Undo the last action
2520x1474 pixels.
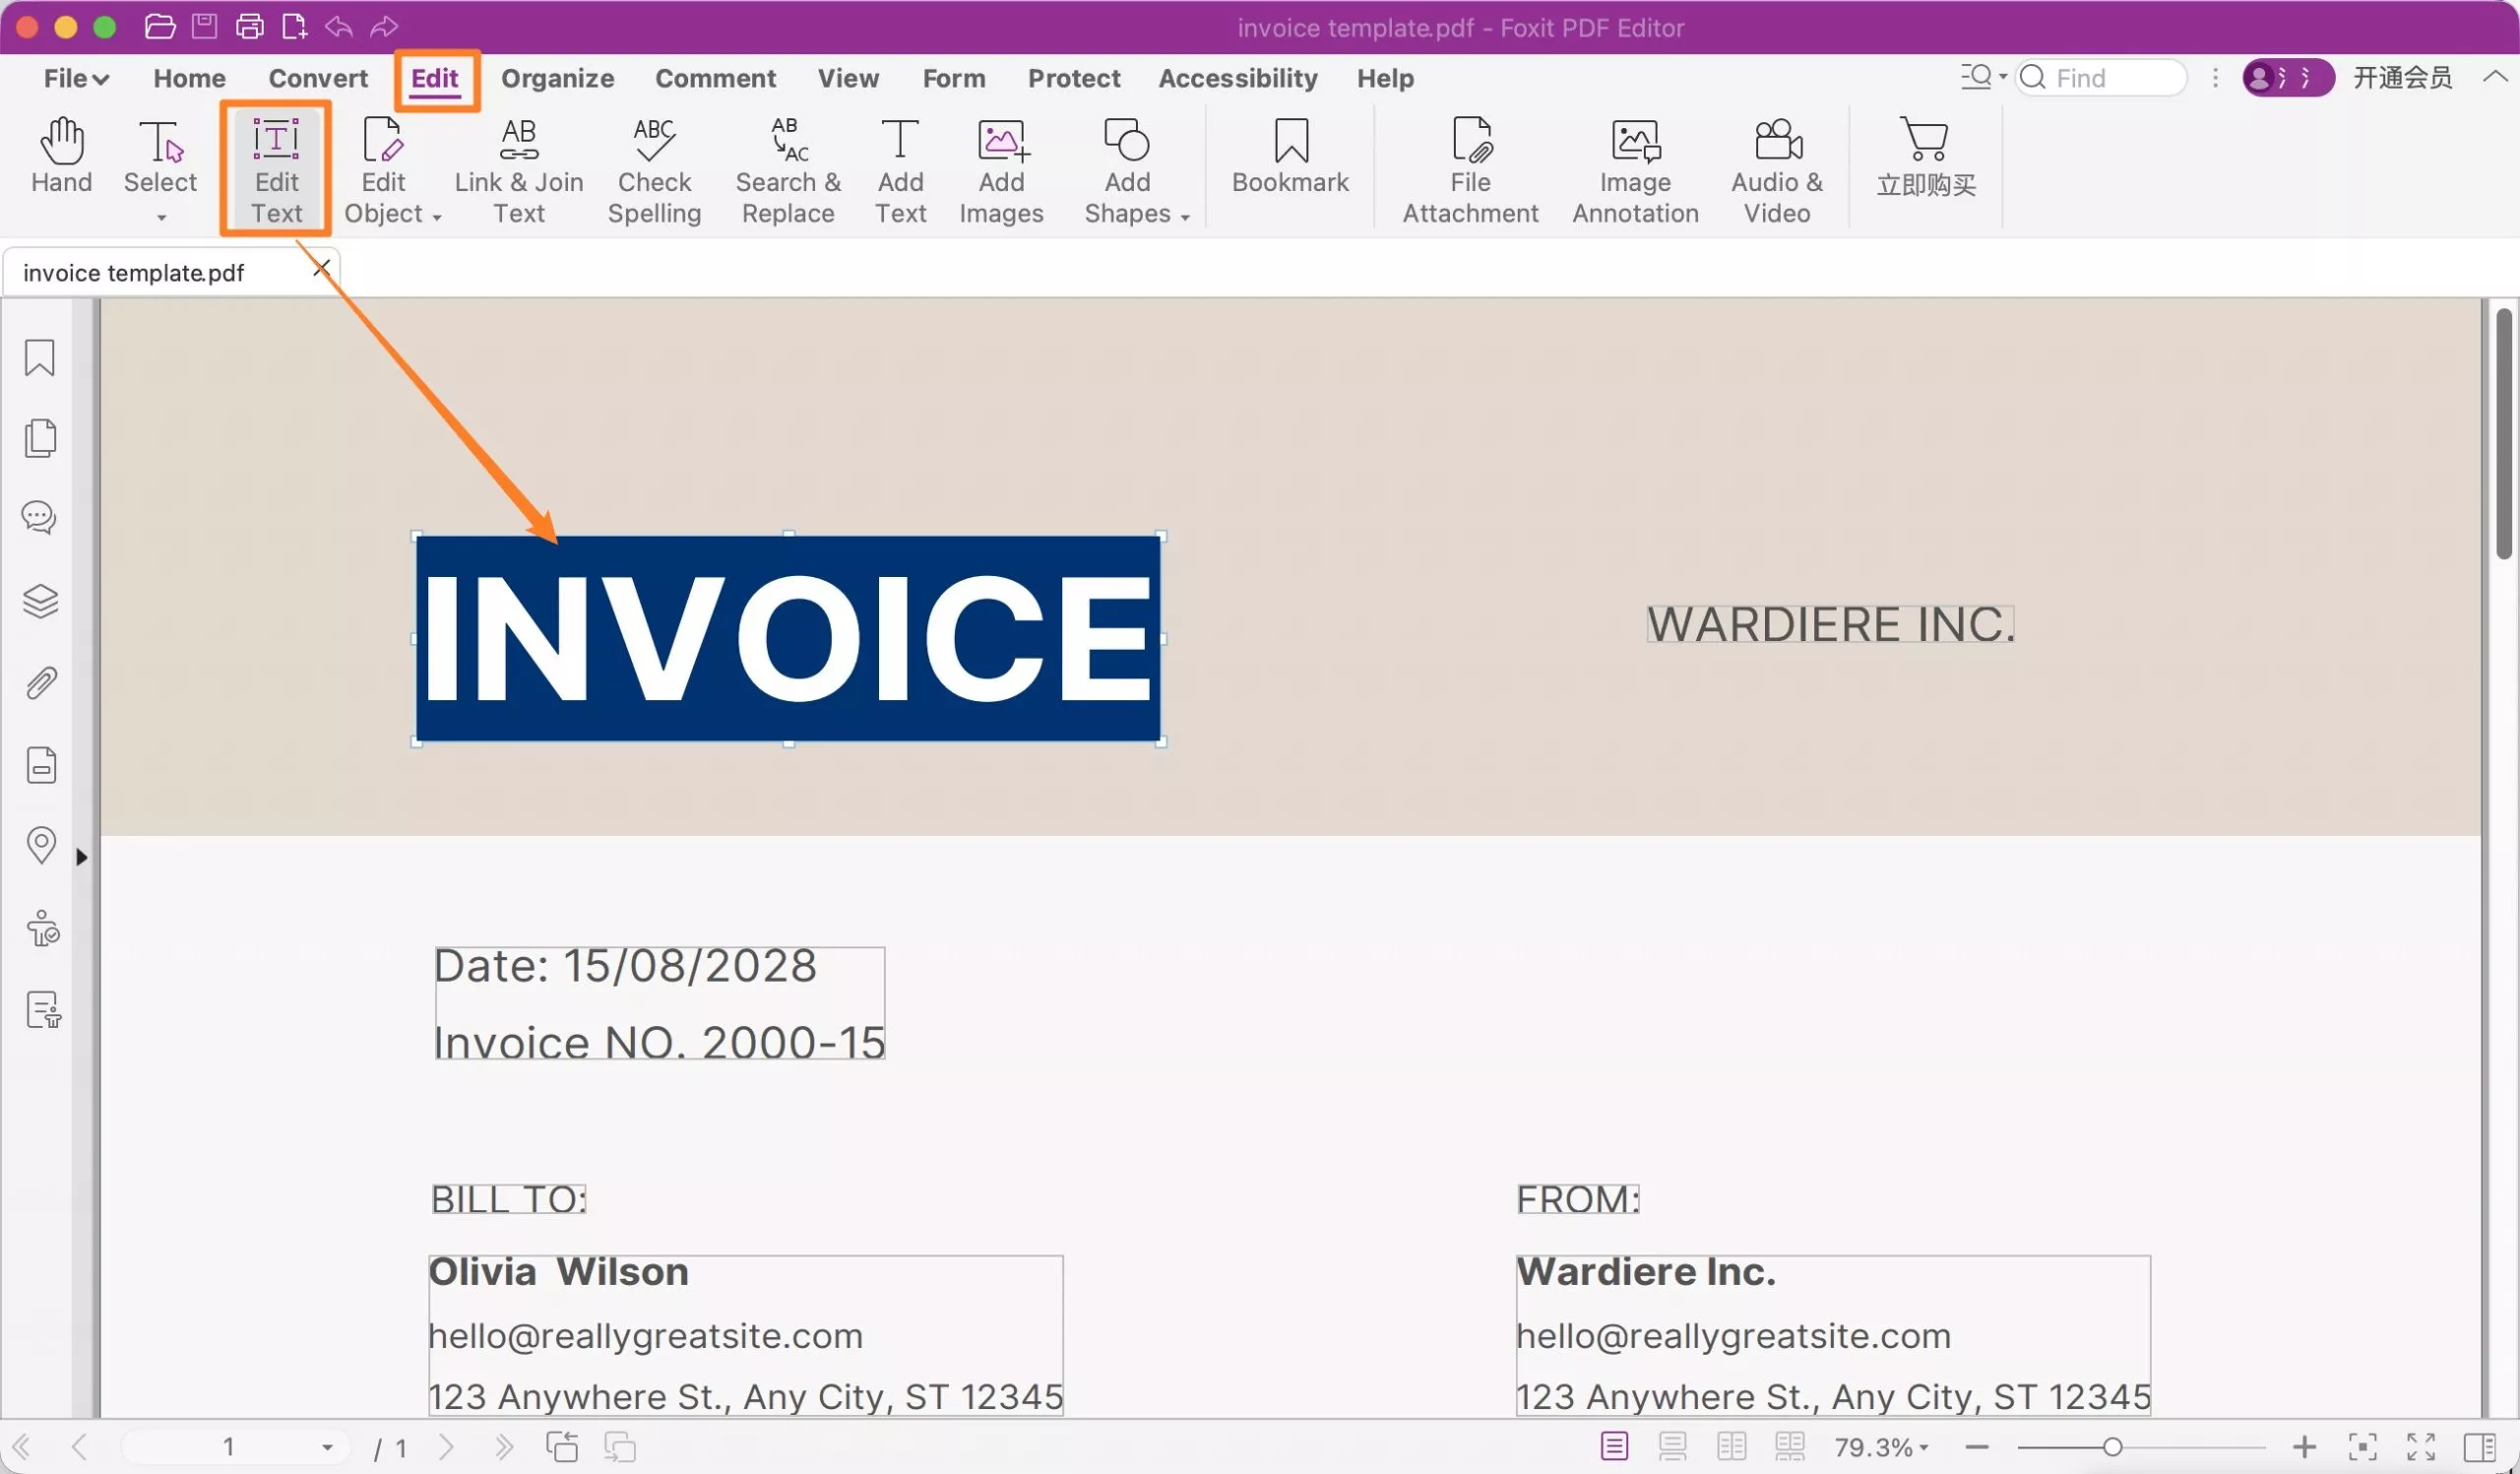[x=339, y=27]
